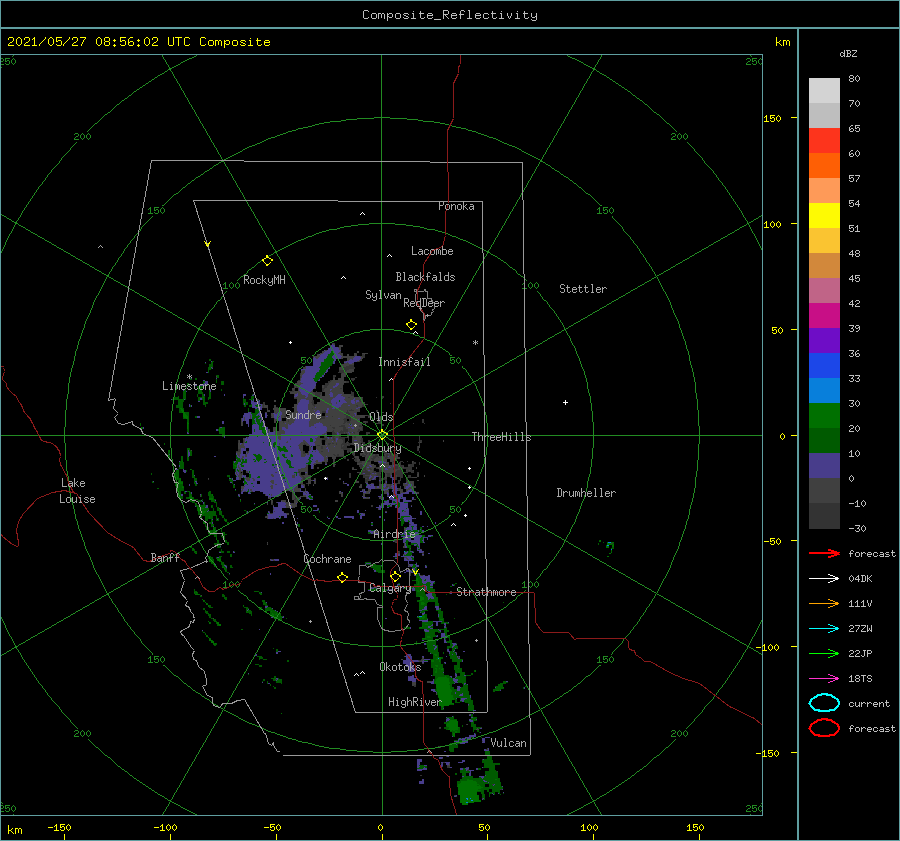Click the Calgary city label

pyautogui.click(x=390, y=588)
